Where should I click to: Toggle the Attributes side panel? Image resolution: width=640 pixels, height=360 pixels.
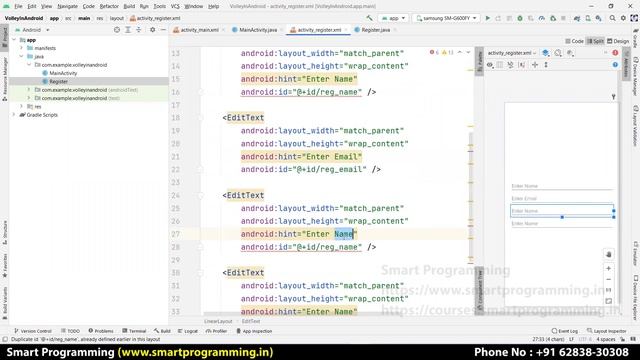tap(626, 65)
